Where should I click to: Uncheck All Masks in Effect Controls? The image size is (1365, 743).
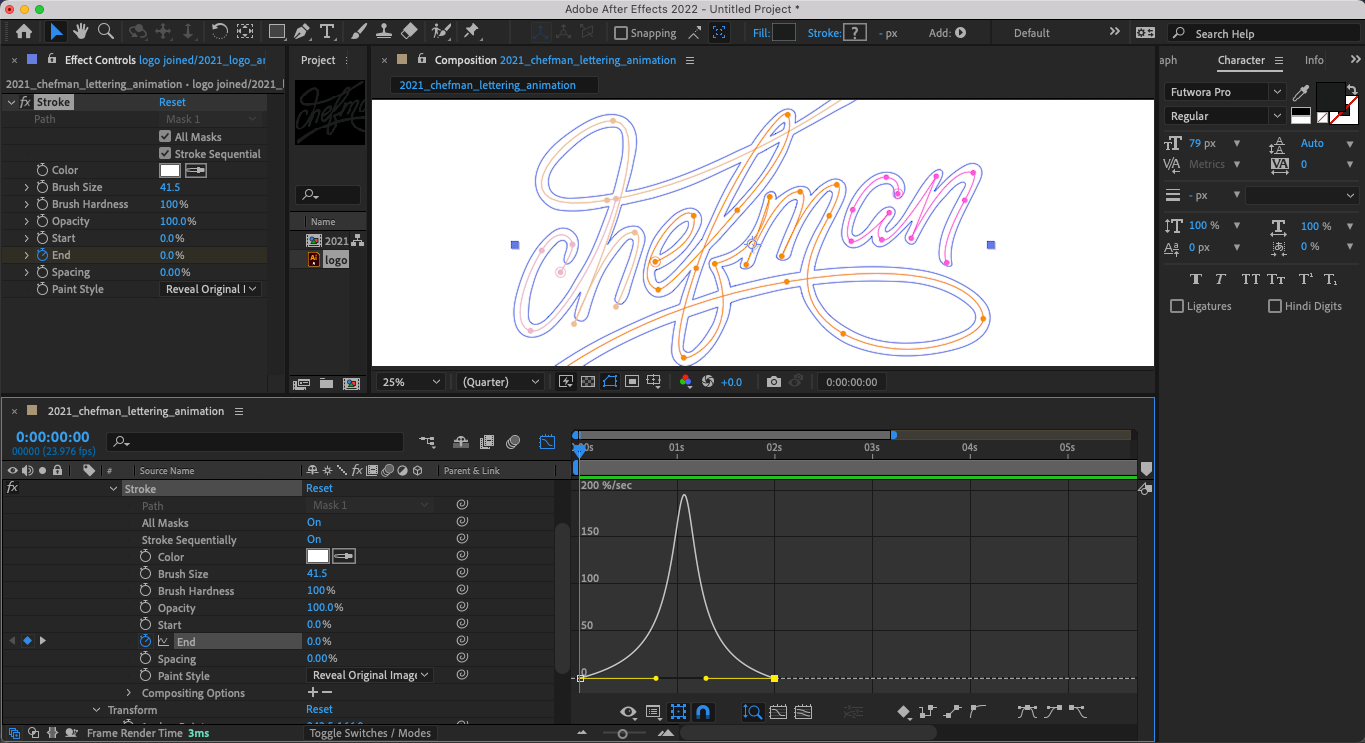click(x=165, y=137)
